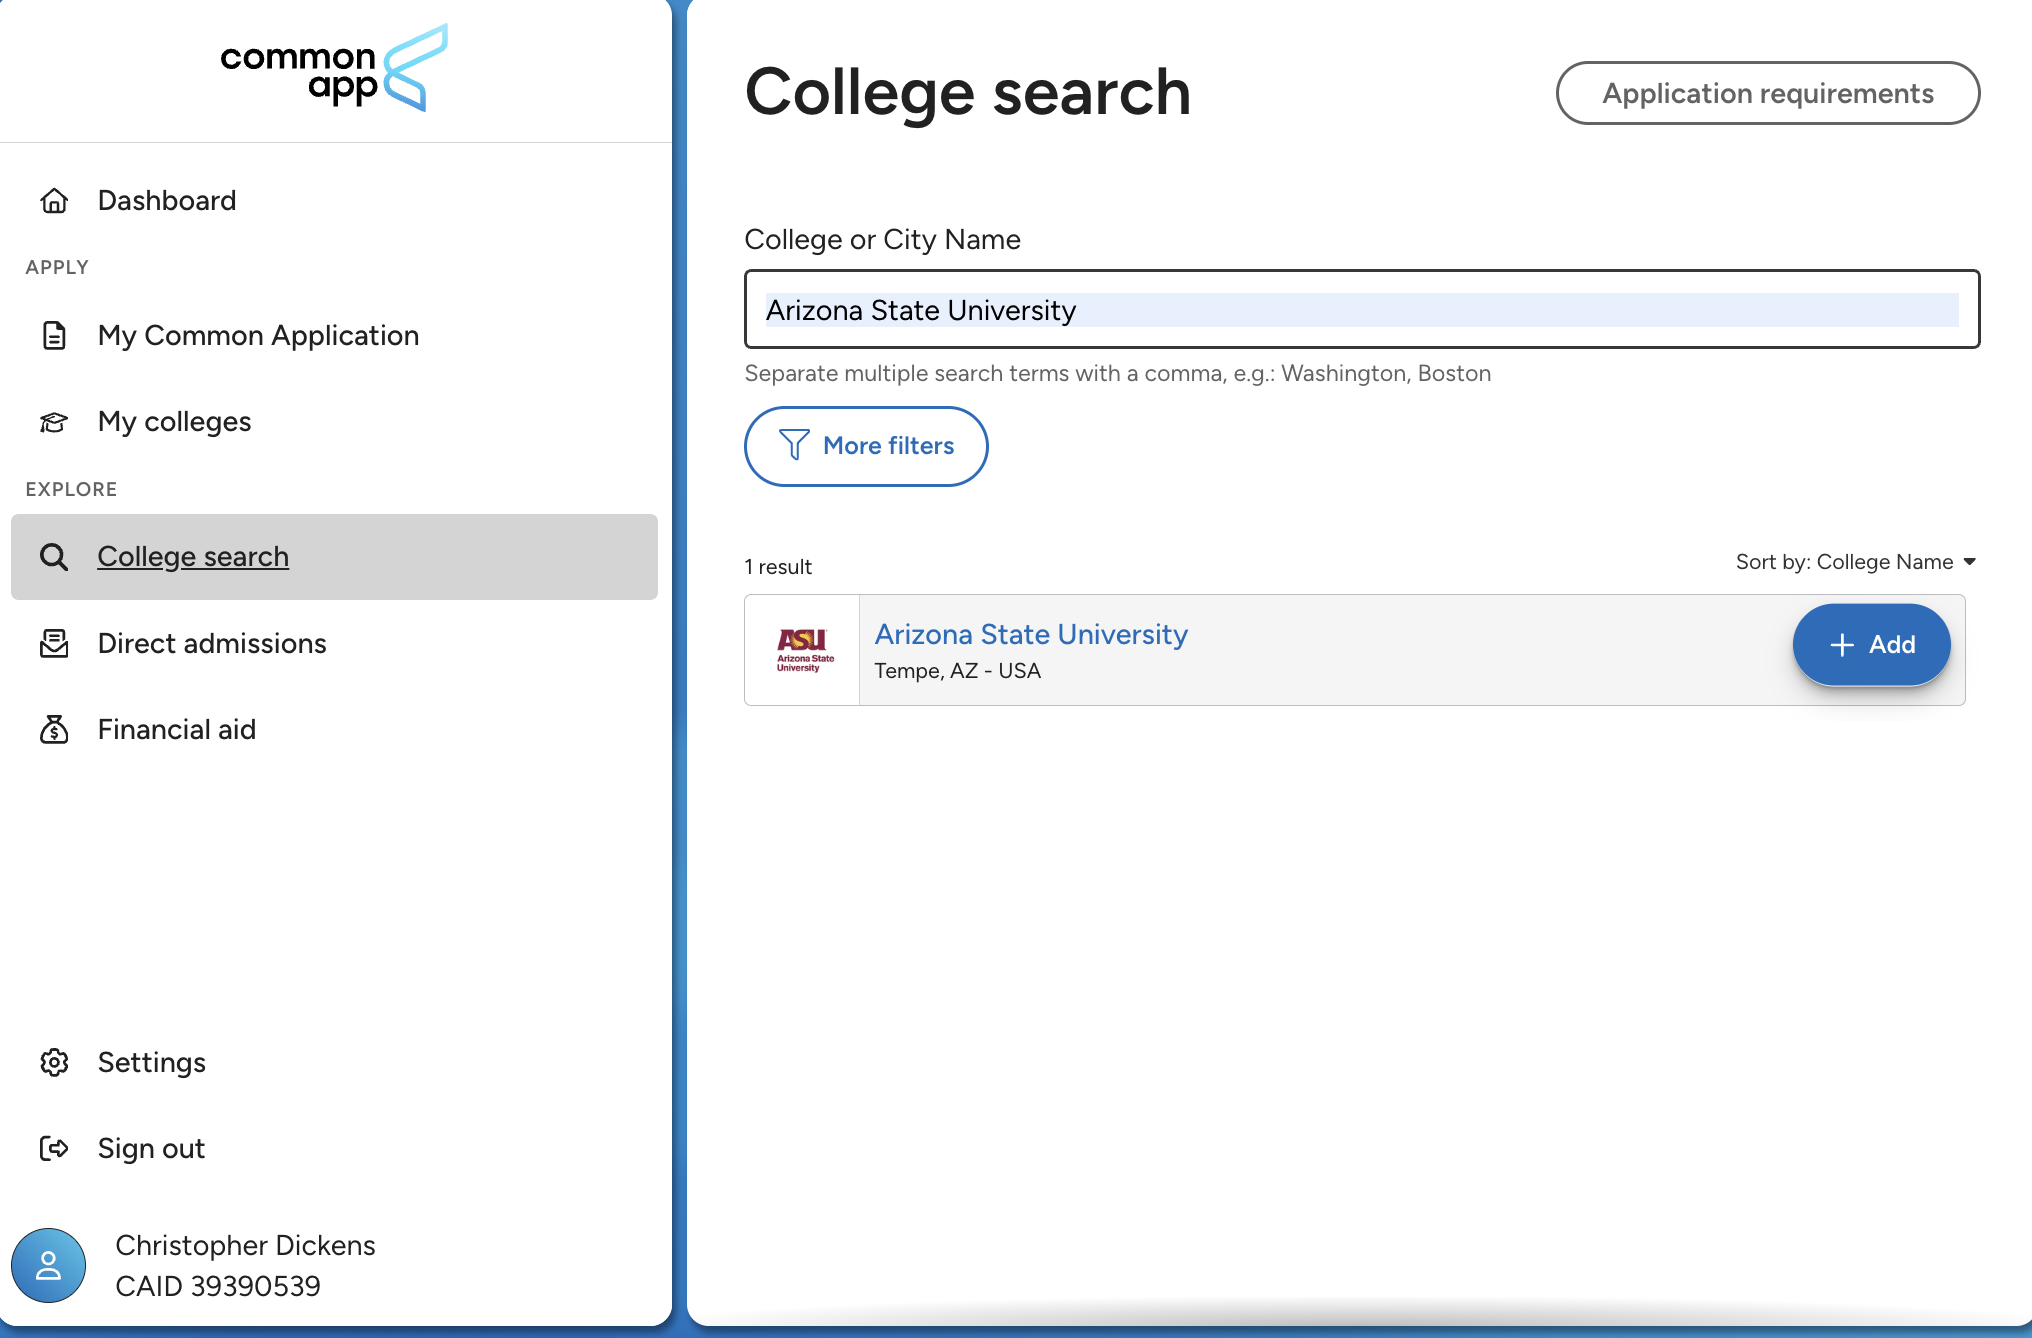Image resolution: width=2032 pixels, height=1338 pixels.
Task: Click the ASU logo thumbnail
Action: [x=801, y=649]
